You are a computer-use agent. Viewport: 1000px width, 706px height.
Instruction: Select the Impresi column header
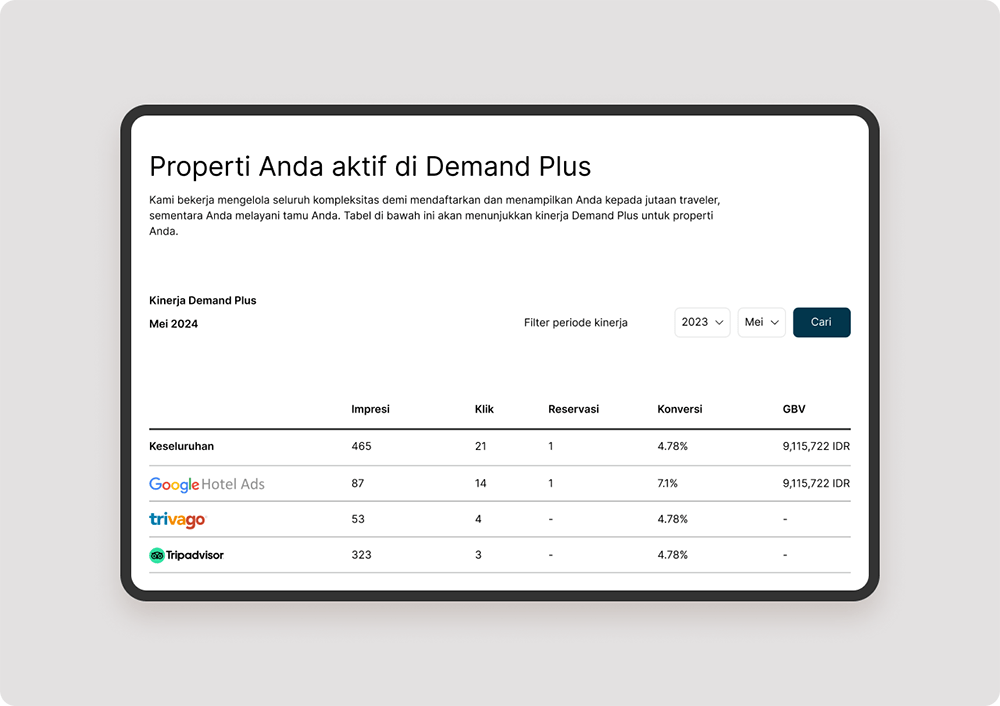[x=370, y=409]
